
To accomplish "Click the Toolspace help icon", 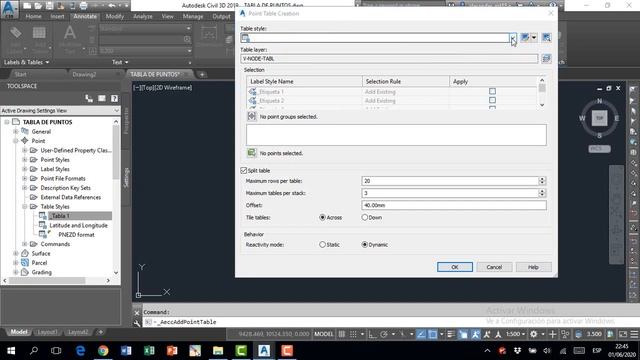I will tap(114, 98).
